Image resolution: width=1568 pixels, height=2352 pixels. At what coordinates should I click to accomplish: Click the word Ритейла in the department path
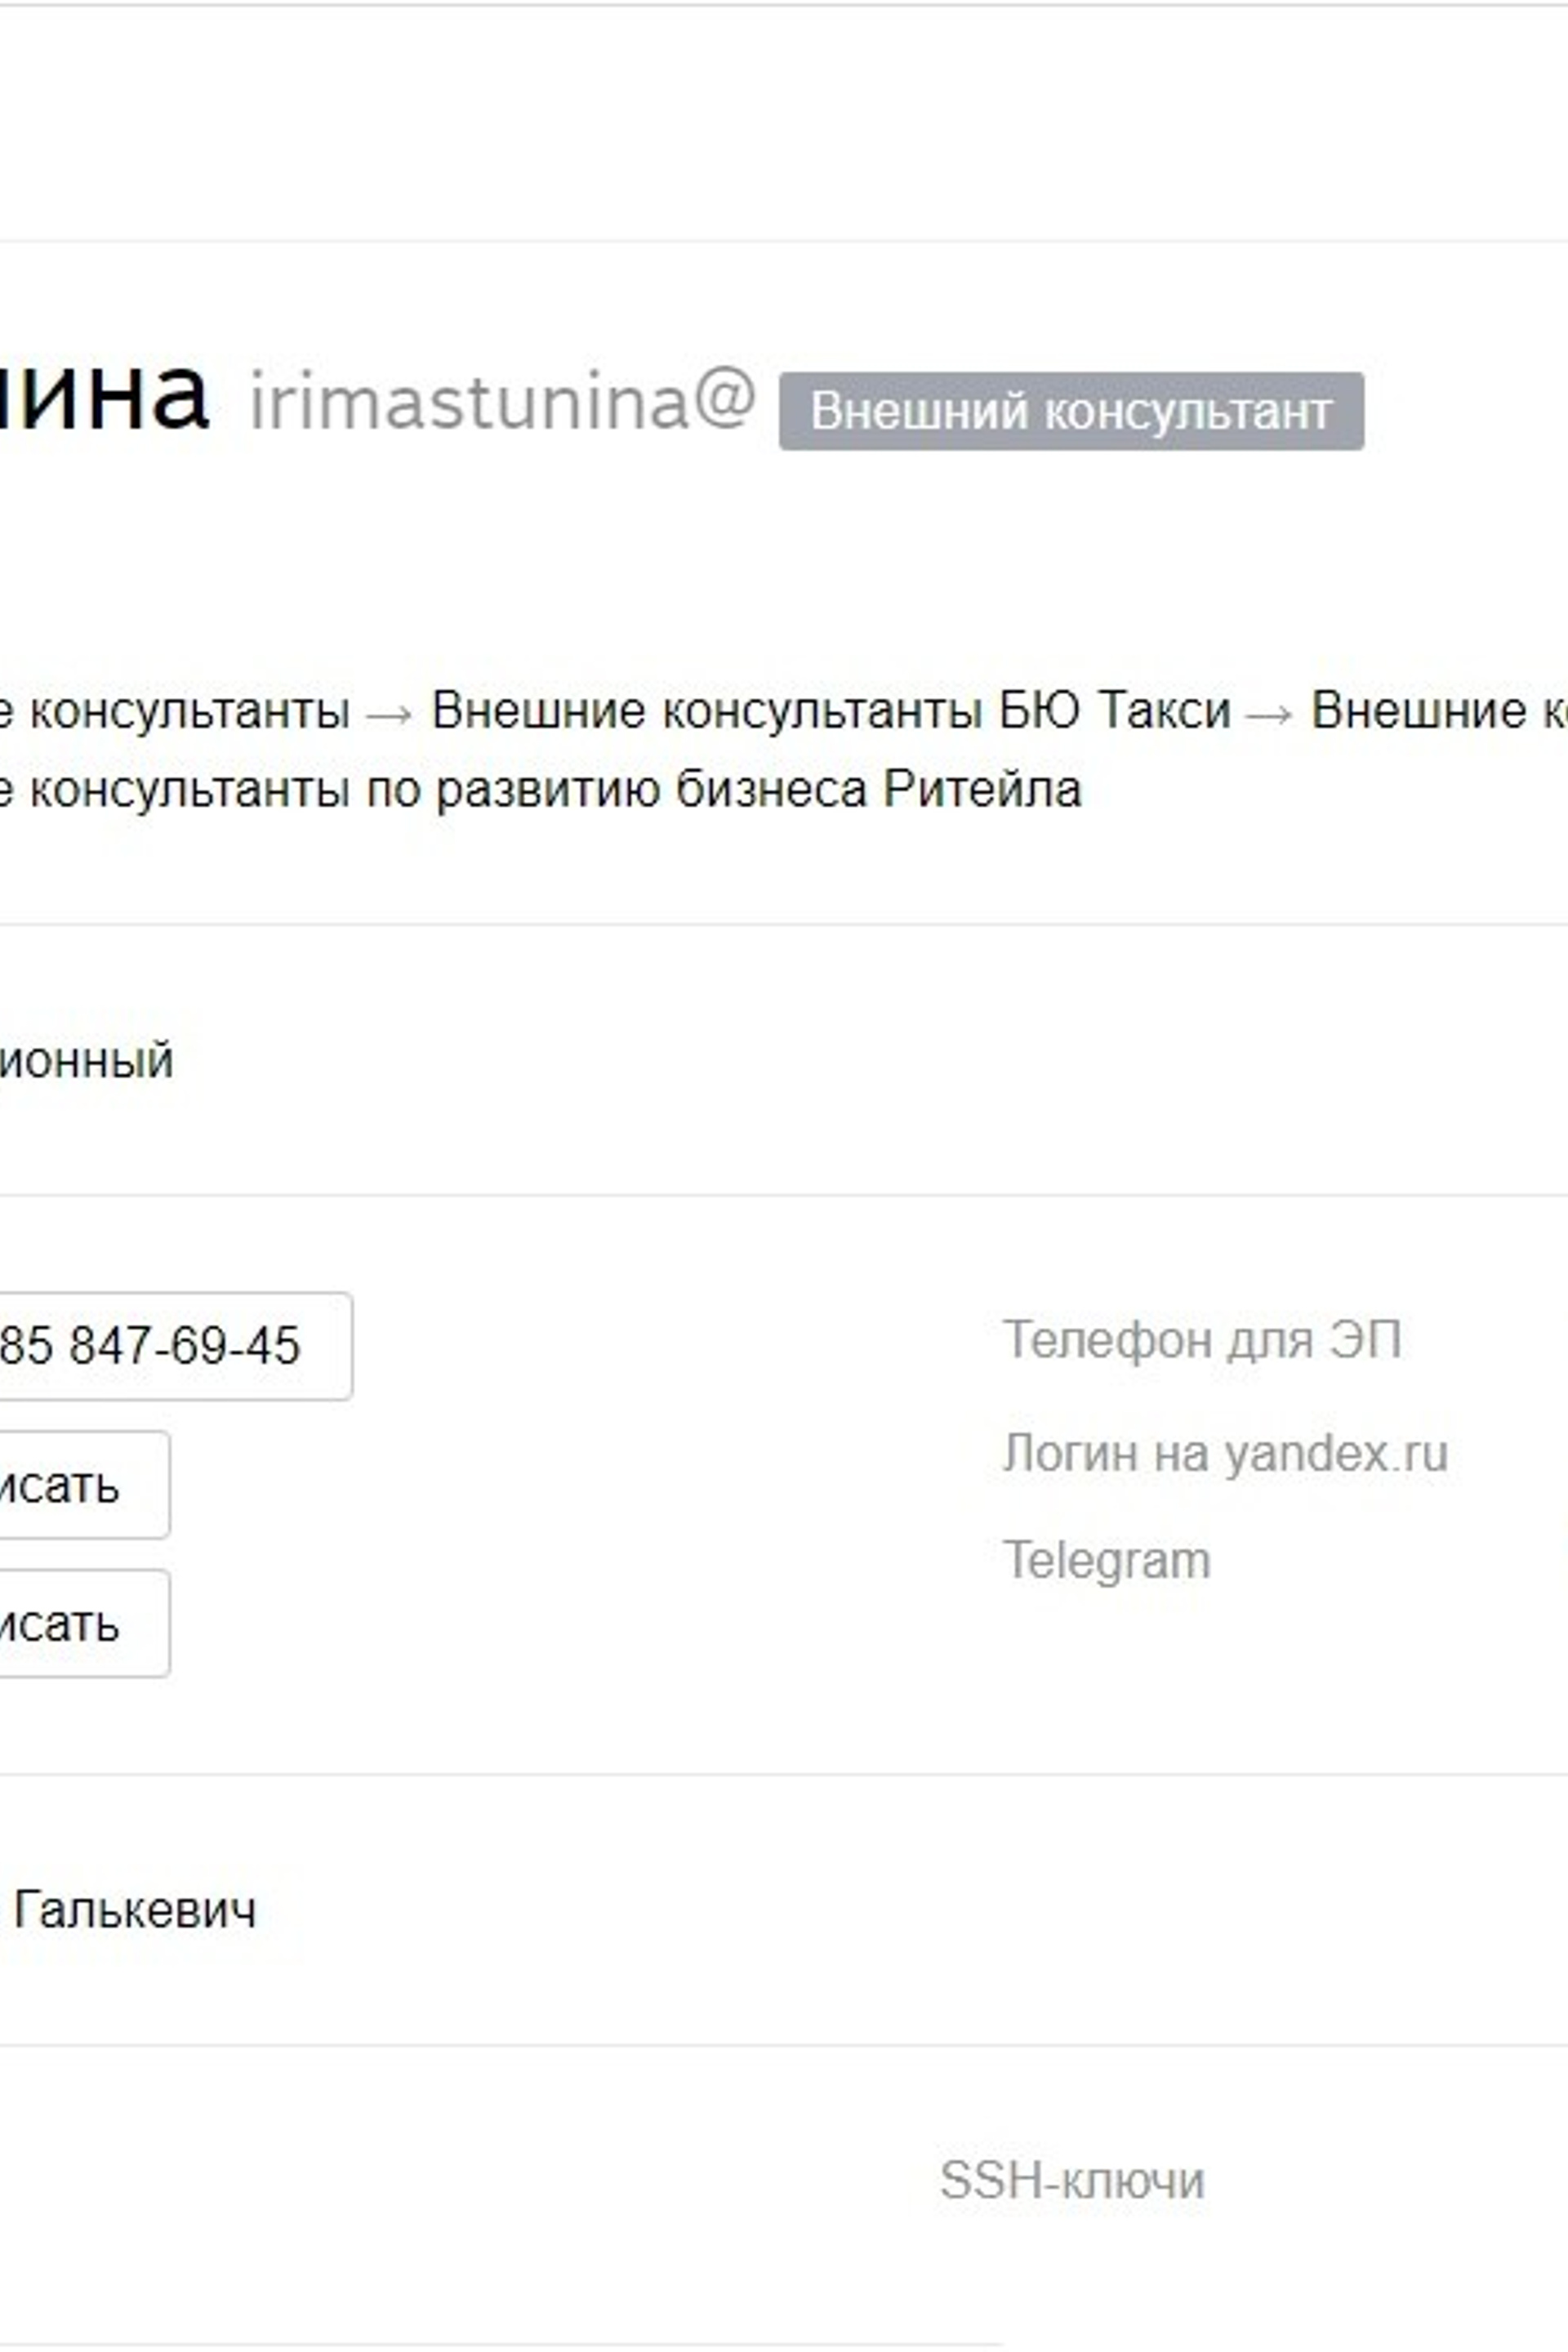[x=981, y=790]
